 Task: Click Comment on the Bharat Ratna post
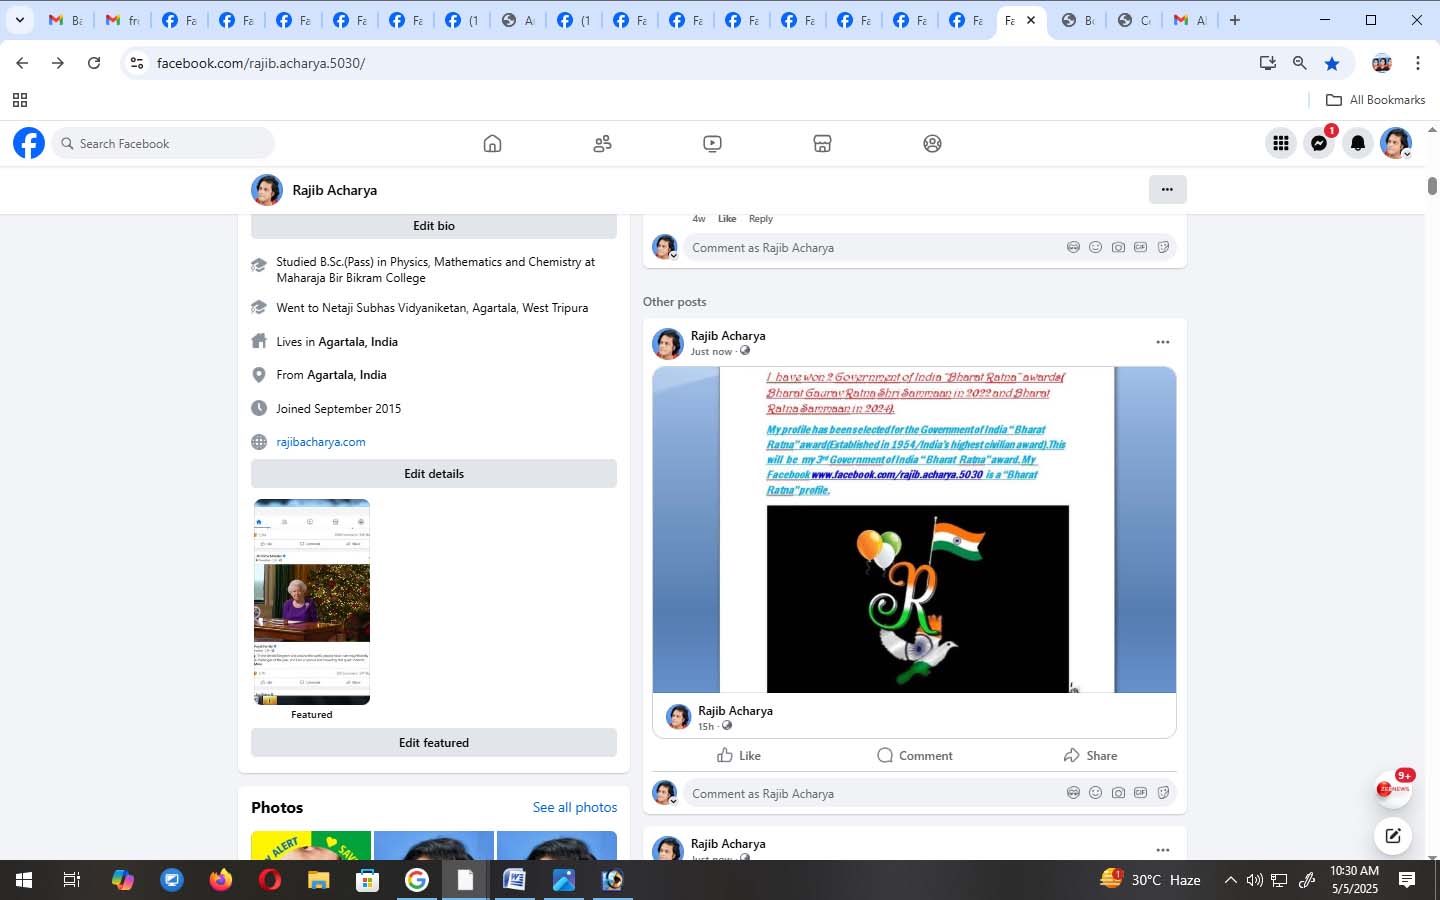[x=914, y=755]
